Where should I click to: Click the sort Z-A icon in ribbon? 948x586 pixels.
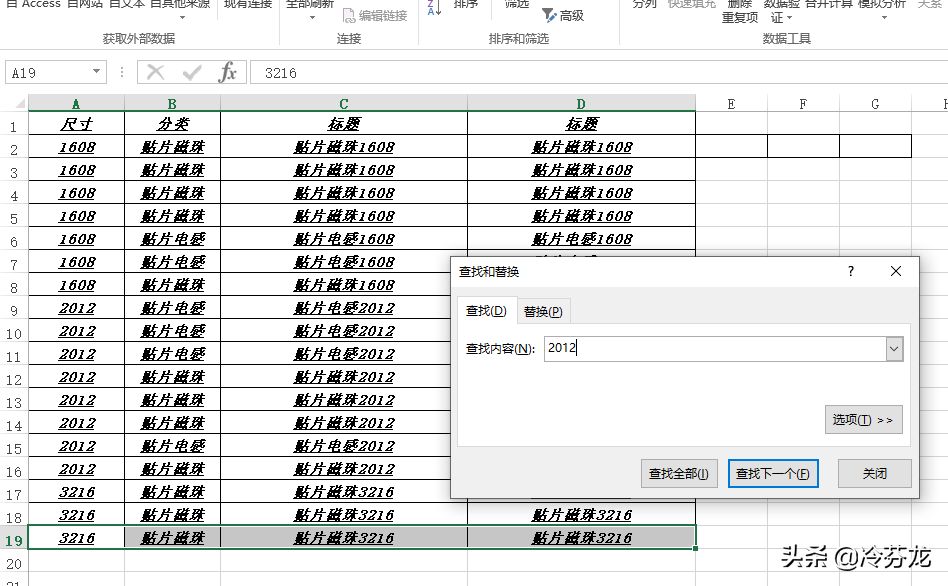(434, 8)
